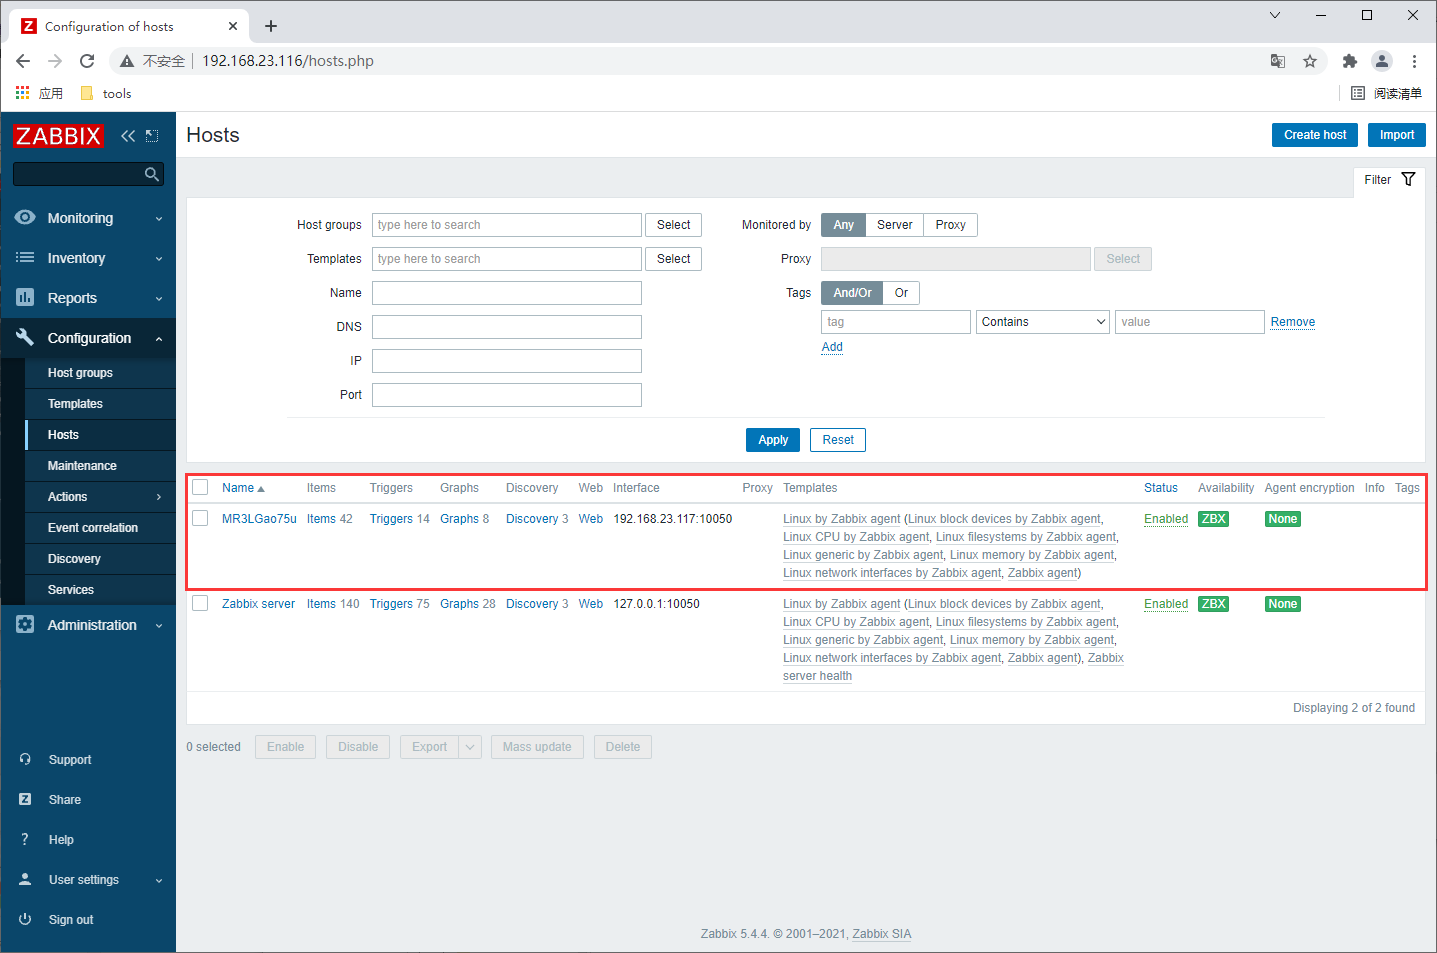Expand the Administration menu section
This screenshot has width=1437, height=953.
pos(159,626)
